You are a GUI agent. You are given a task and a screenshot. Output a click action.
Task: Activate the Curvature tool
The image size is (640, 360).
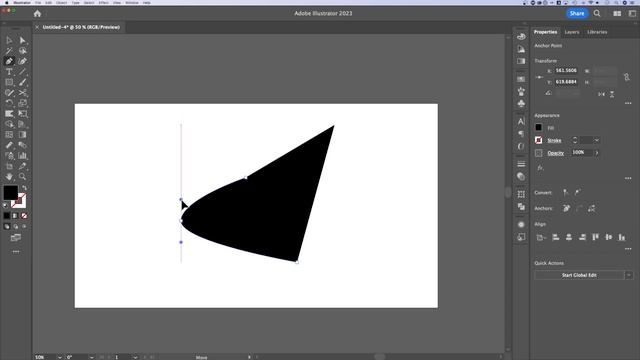pos(22,61)
